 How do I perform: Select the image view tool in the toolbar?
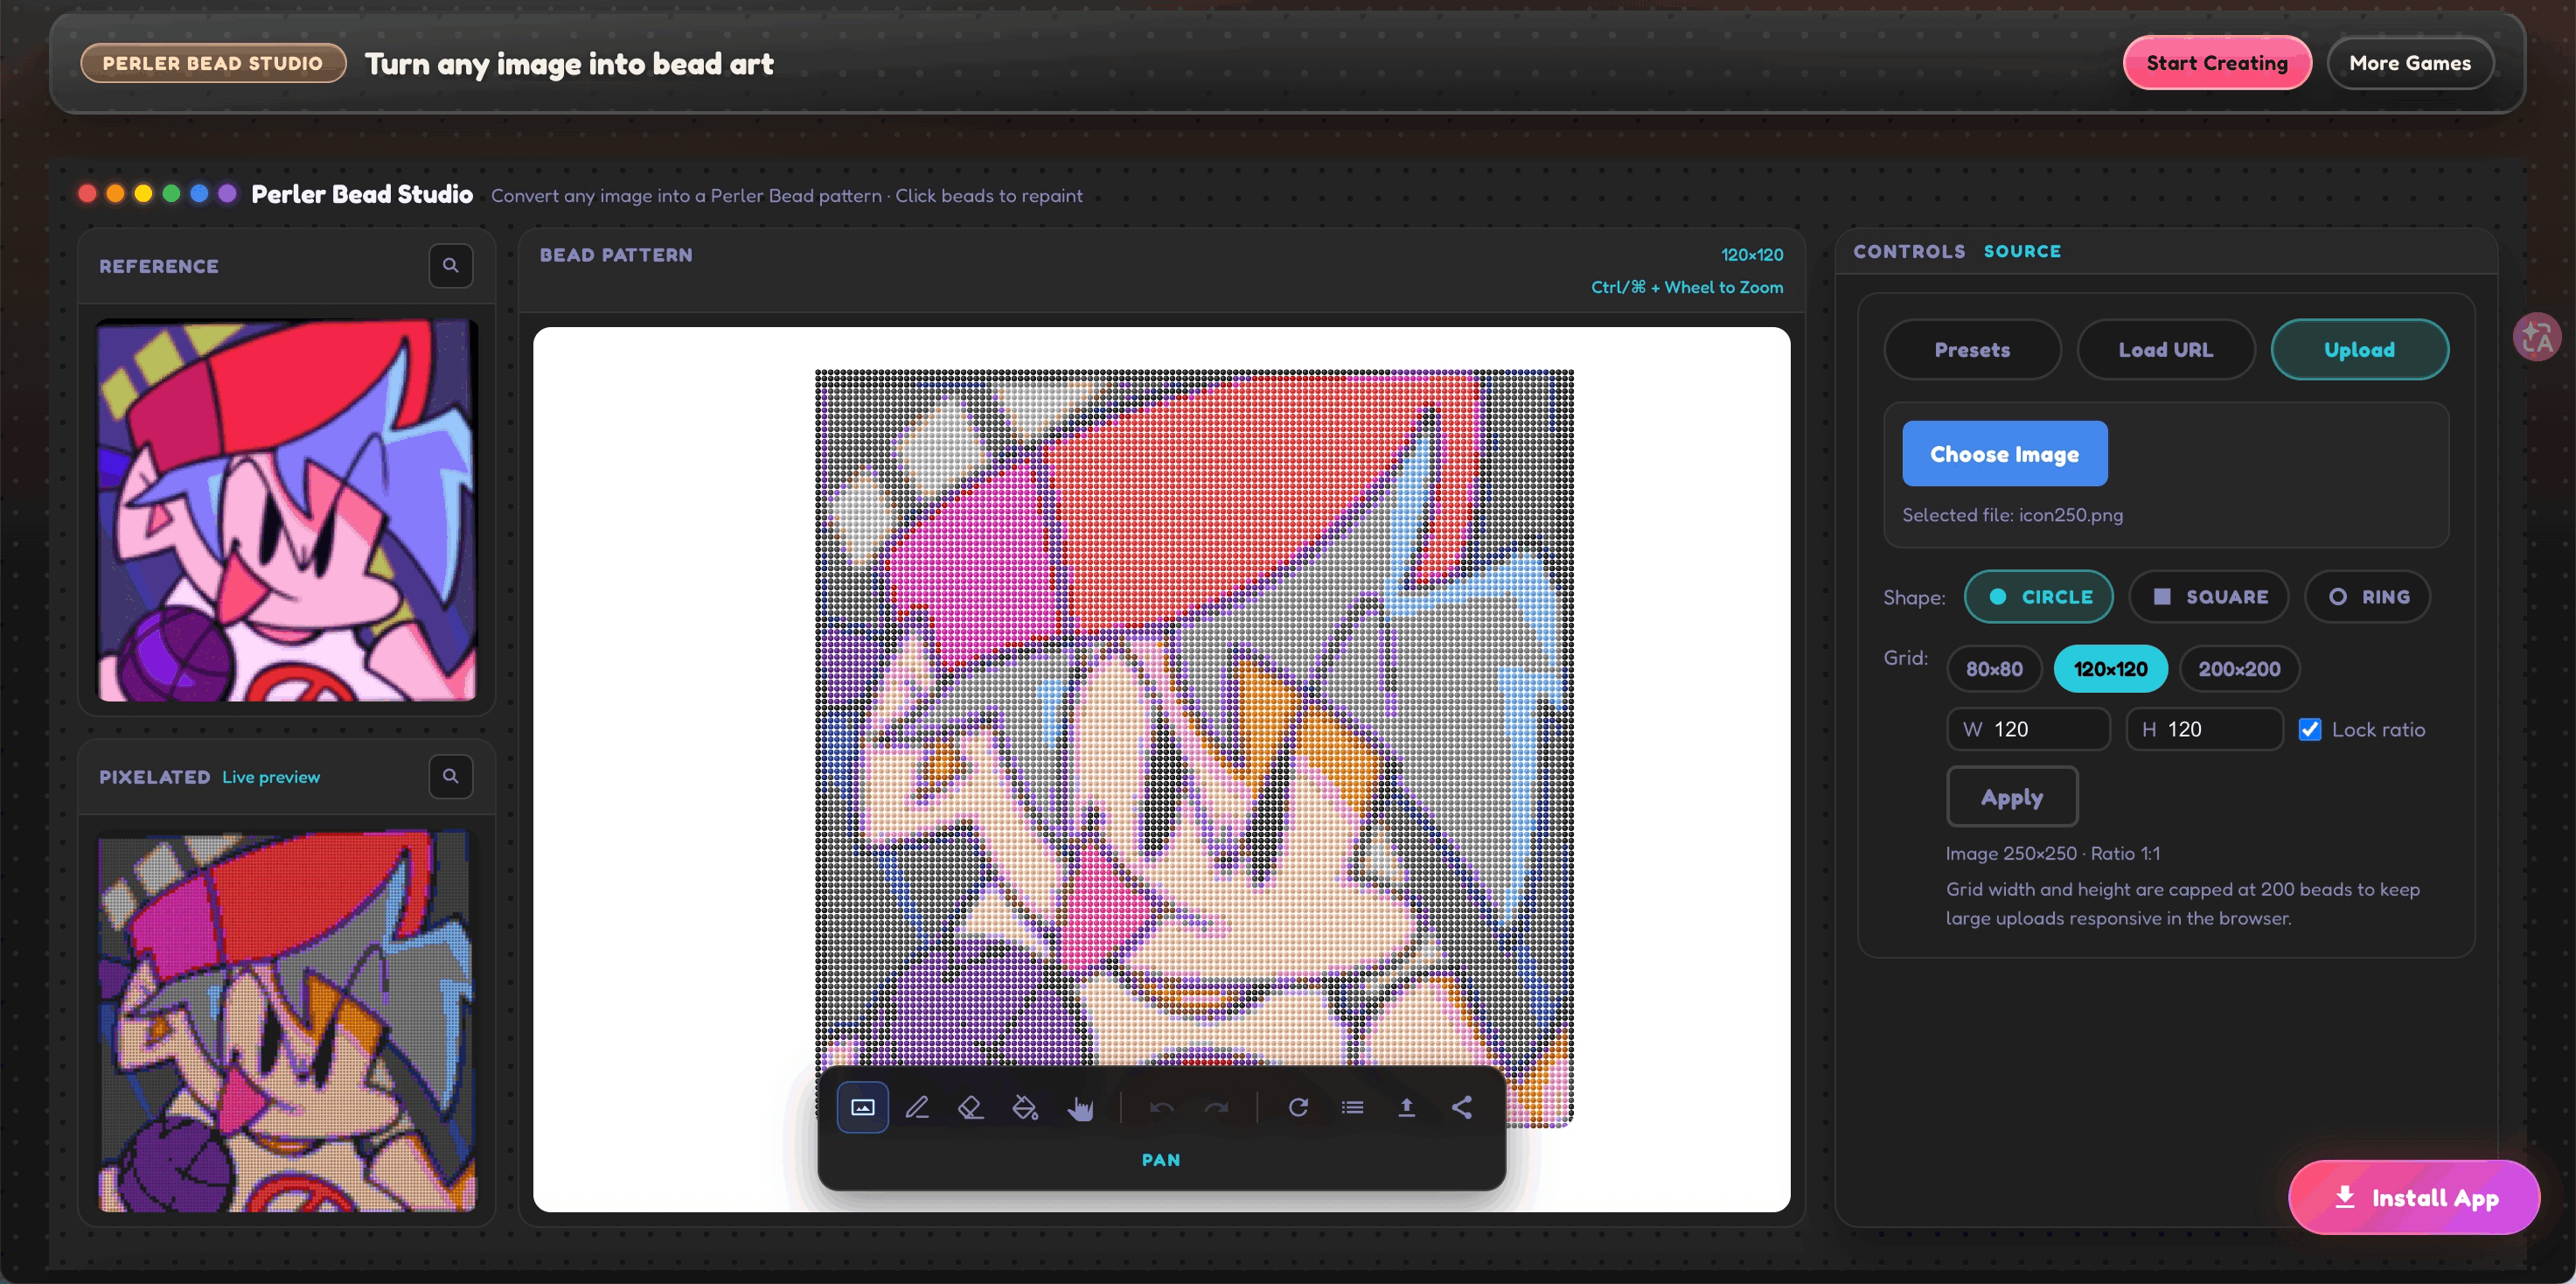[862, 1107]
